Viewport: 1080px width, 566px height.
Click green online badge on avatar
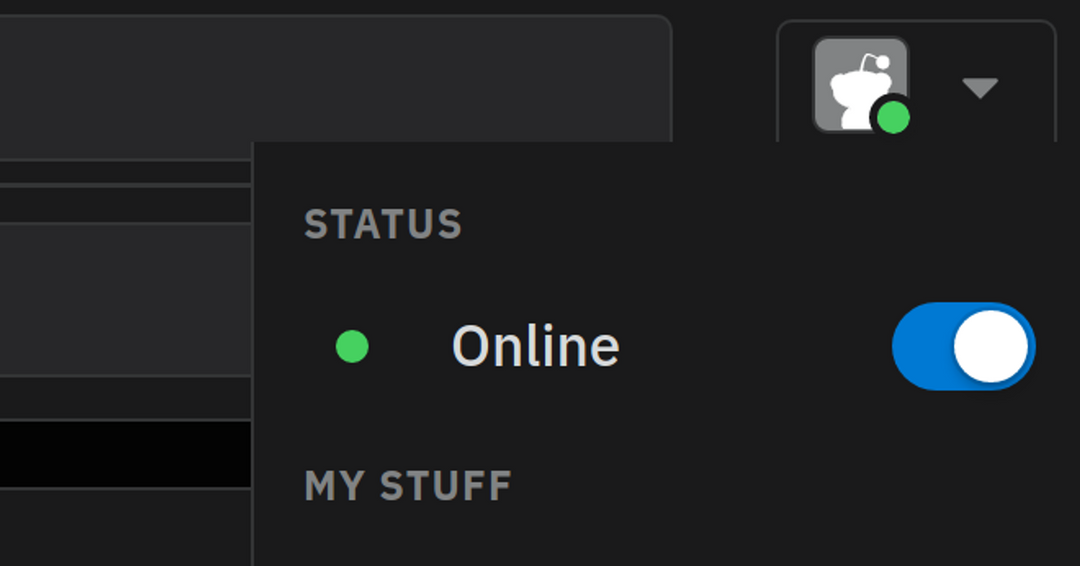pyautogui.click(x=893, y=117)
